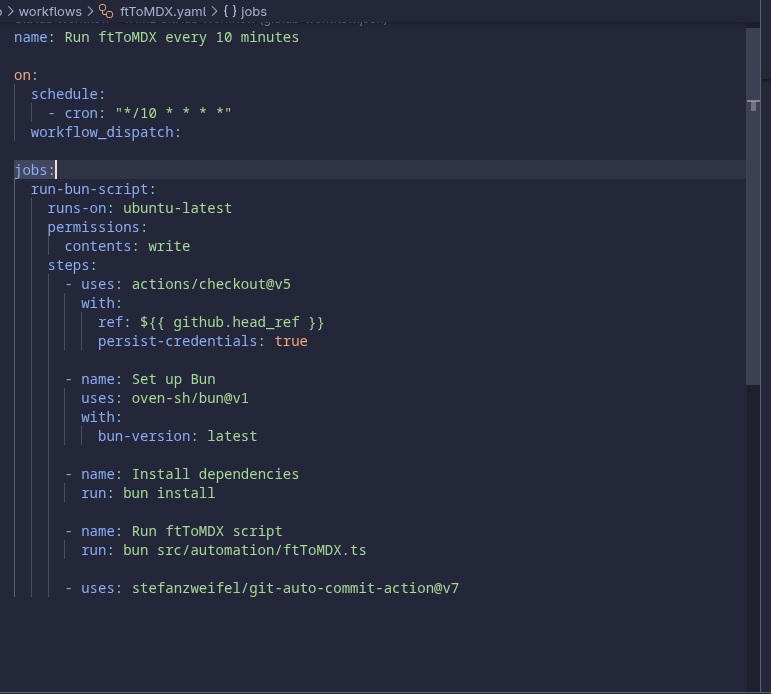Open the ftToMDX.yaml breadcrumb dropdown

(x=162, y=11)
